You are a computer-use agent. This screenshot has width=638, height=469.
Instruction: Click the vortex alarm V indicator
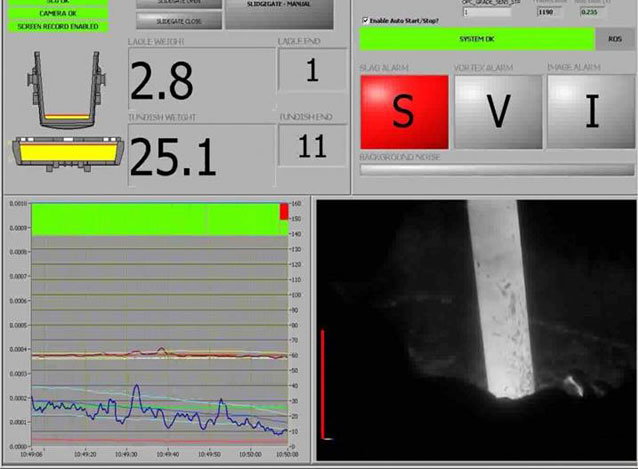click(498, 112)
